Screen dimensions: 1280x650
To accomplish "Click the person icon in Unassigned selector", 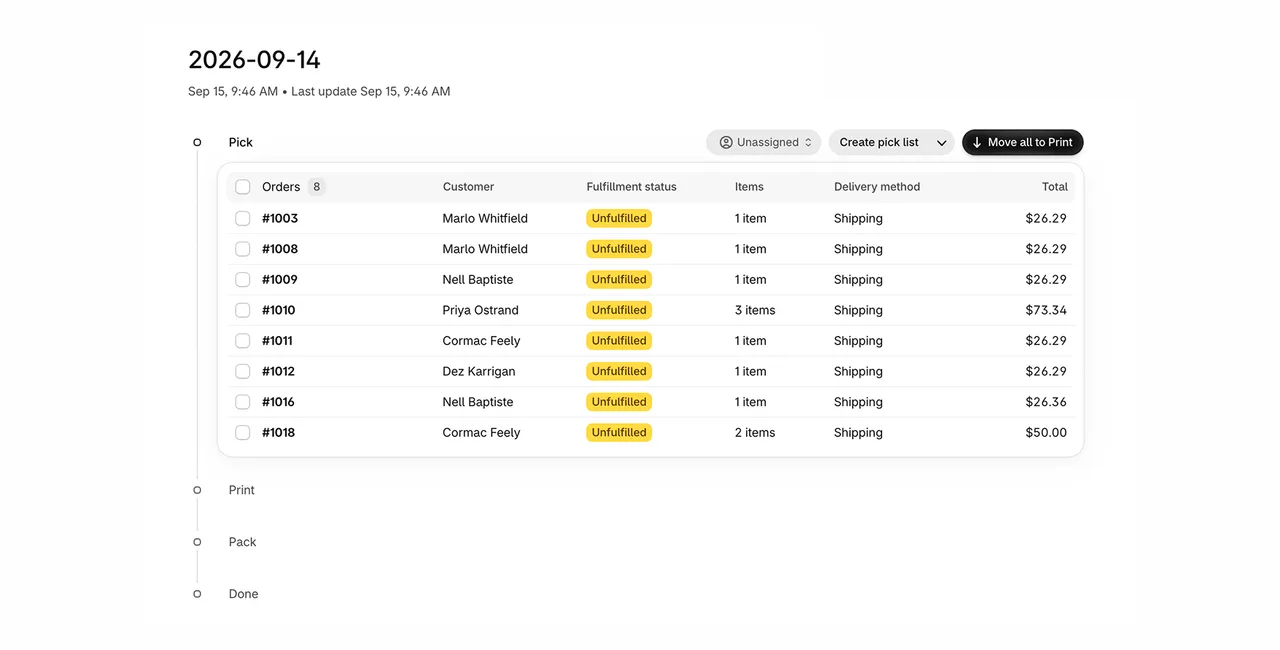I will point(726,142).
